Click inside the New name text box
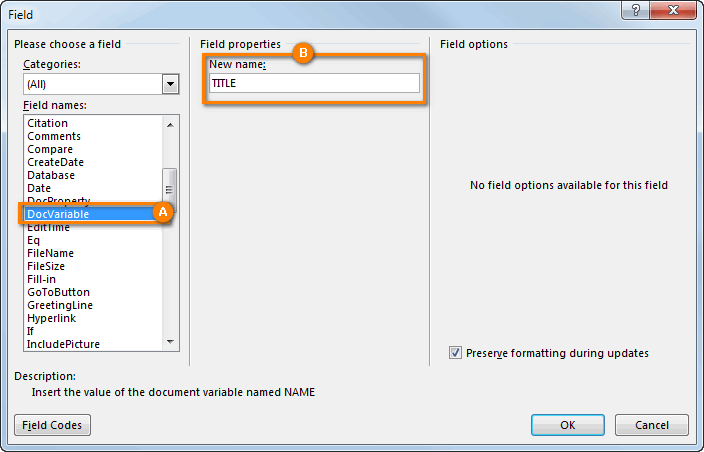The image size is (704, 452). (x=314, y=83)
